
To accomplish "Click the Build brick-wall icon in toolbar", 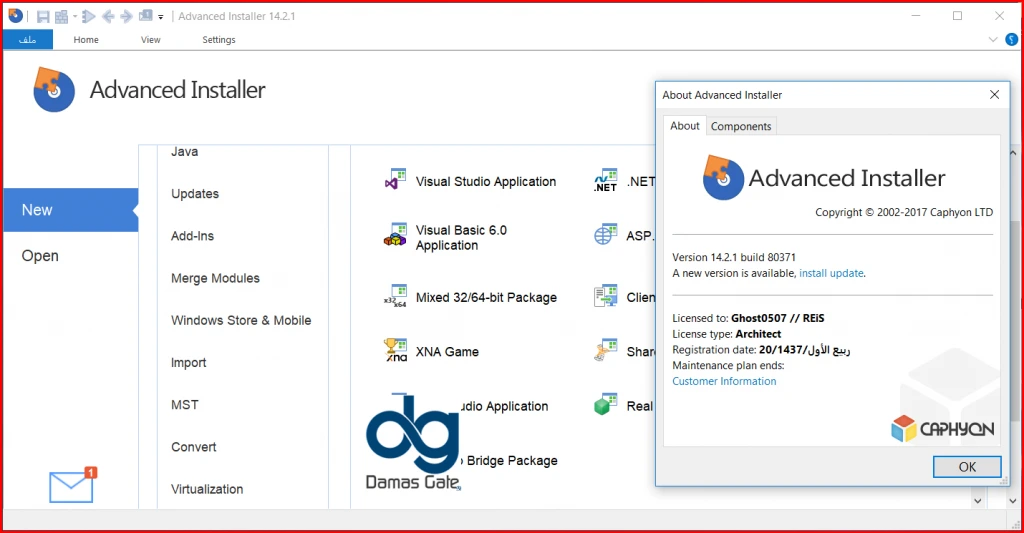I will (61, 16).
